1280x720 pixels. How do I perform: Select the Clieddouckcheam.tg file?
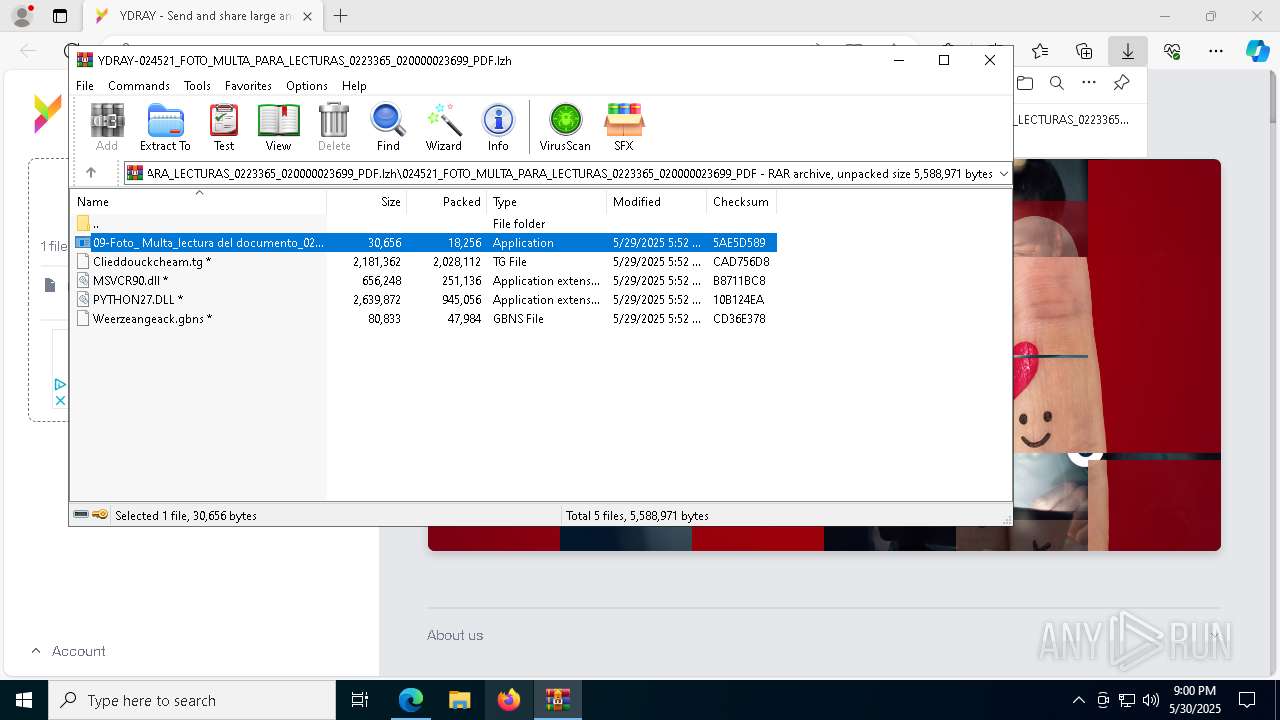pyautogui.click(x=424, y=262)
